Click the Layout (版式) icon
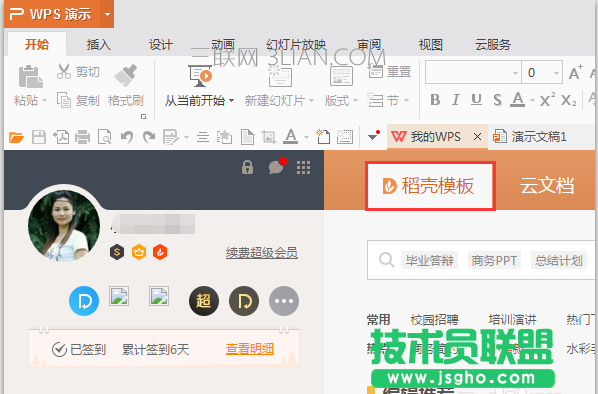Viewport: 598px width, 394px height. 341,76
